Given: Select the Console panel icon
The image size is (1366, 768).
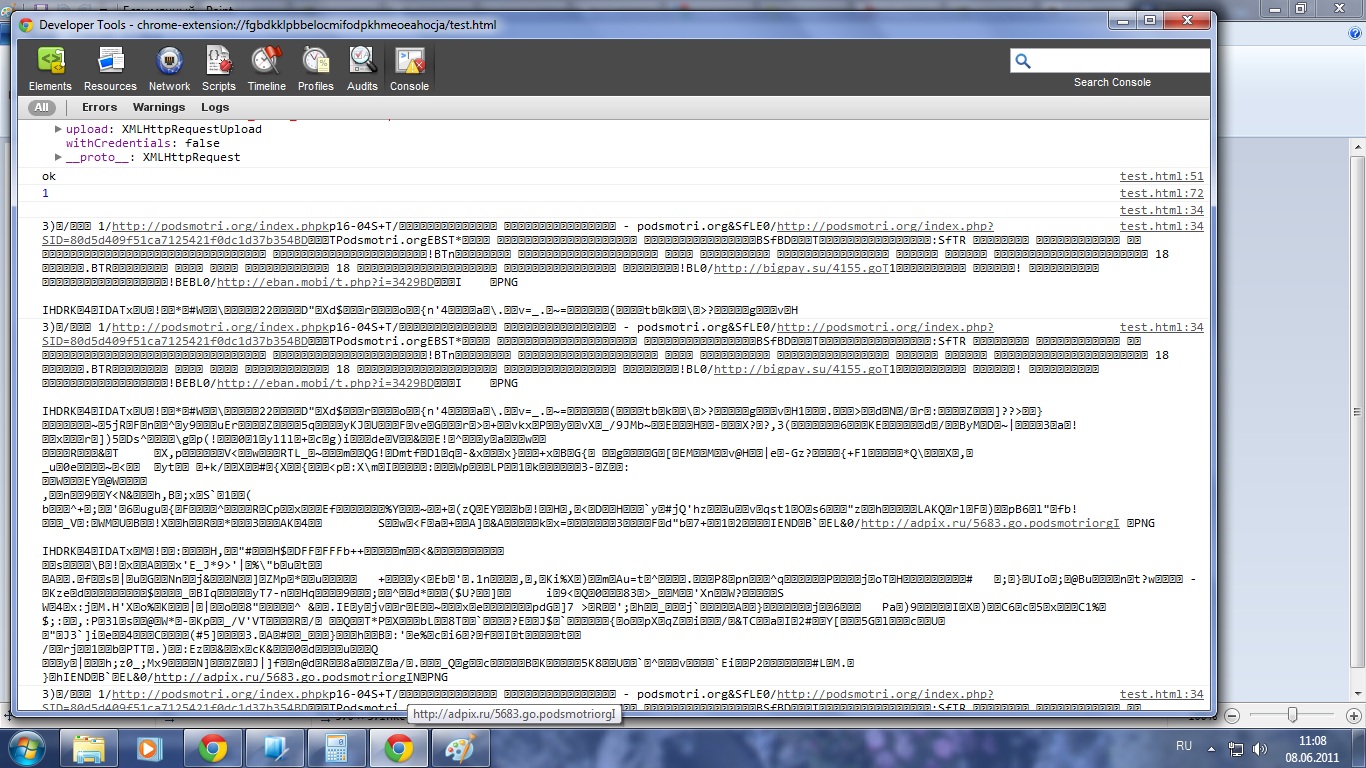Looking at the screenshot, I should (409, 68).
